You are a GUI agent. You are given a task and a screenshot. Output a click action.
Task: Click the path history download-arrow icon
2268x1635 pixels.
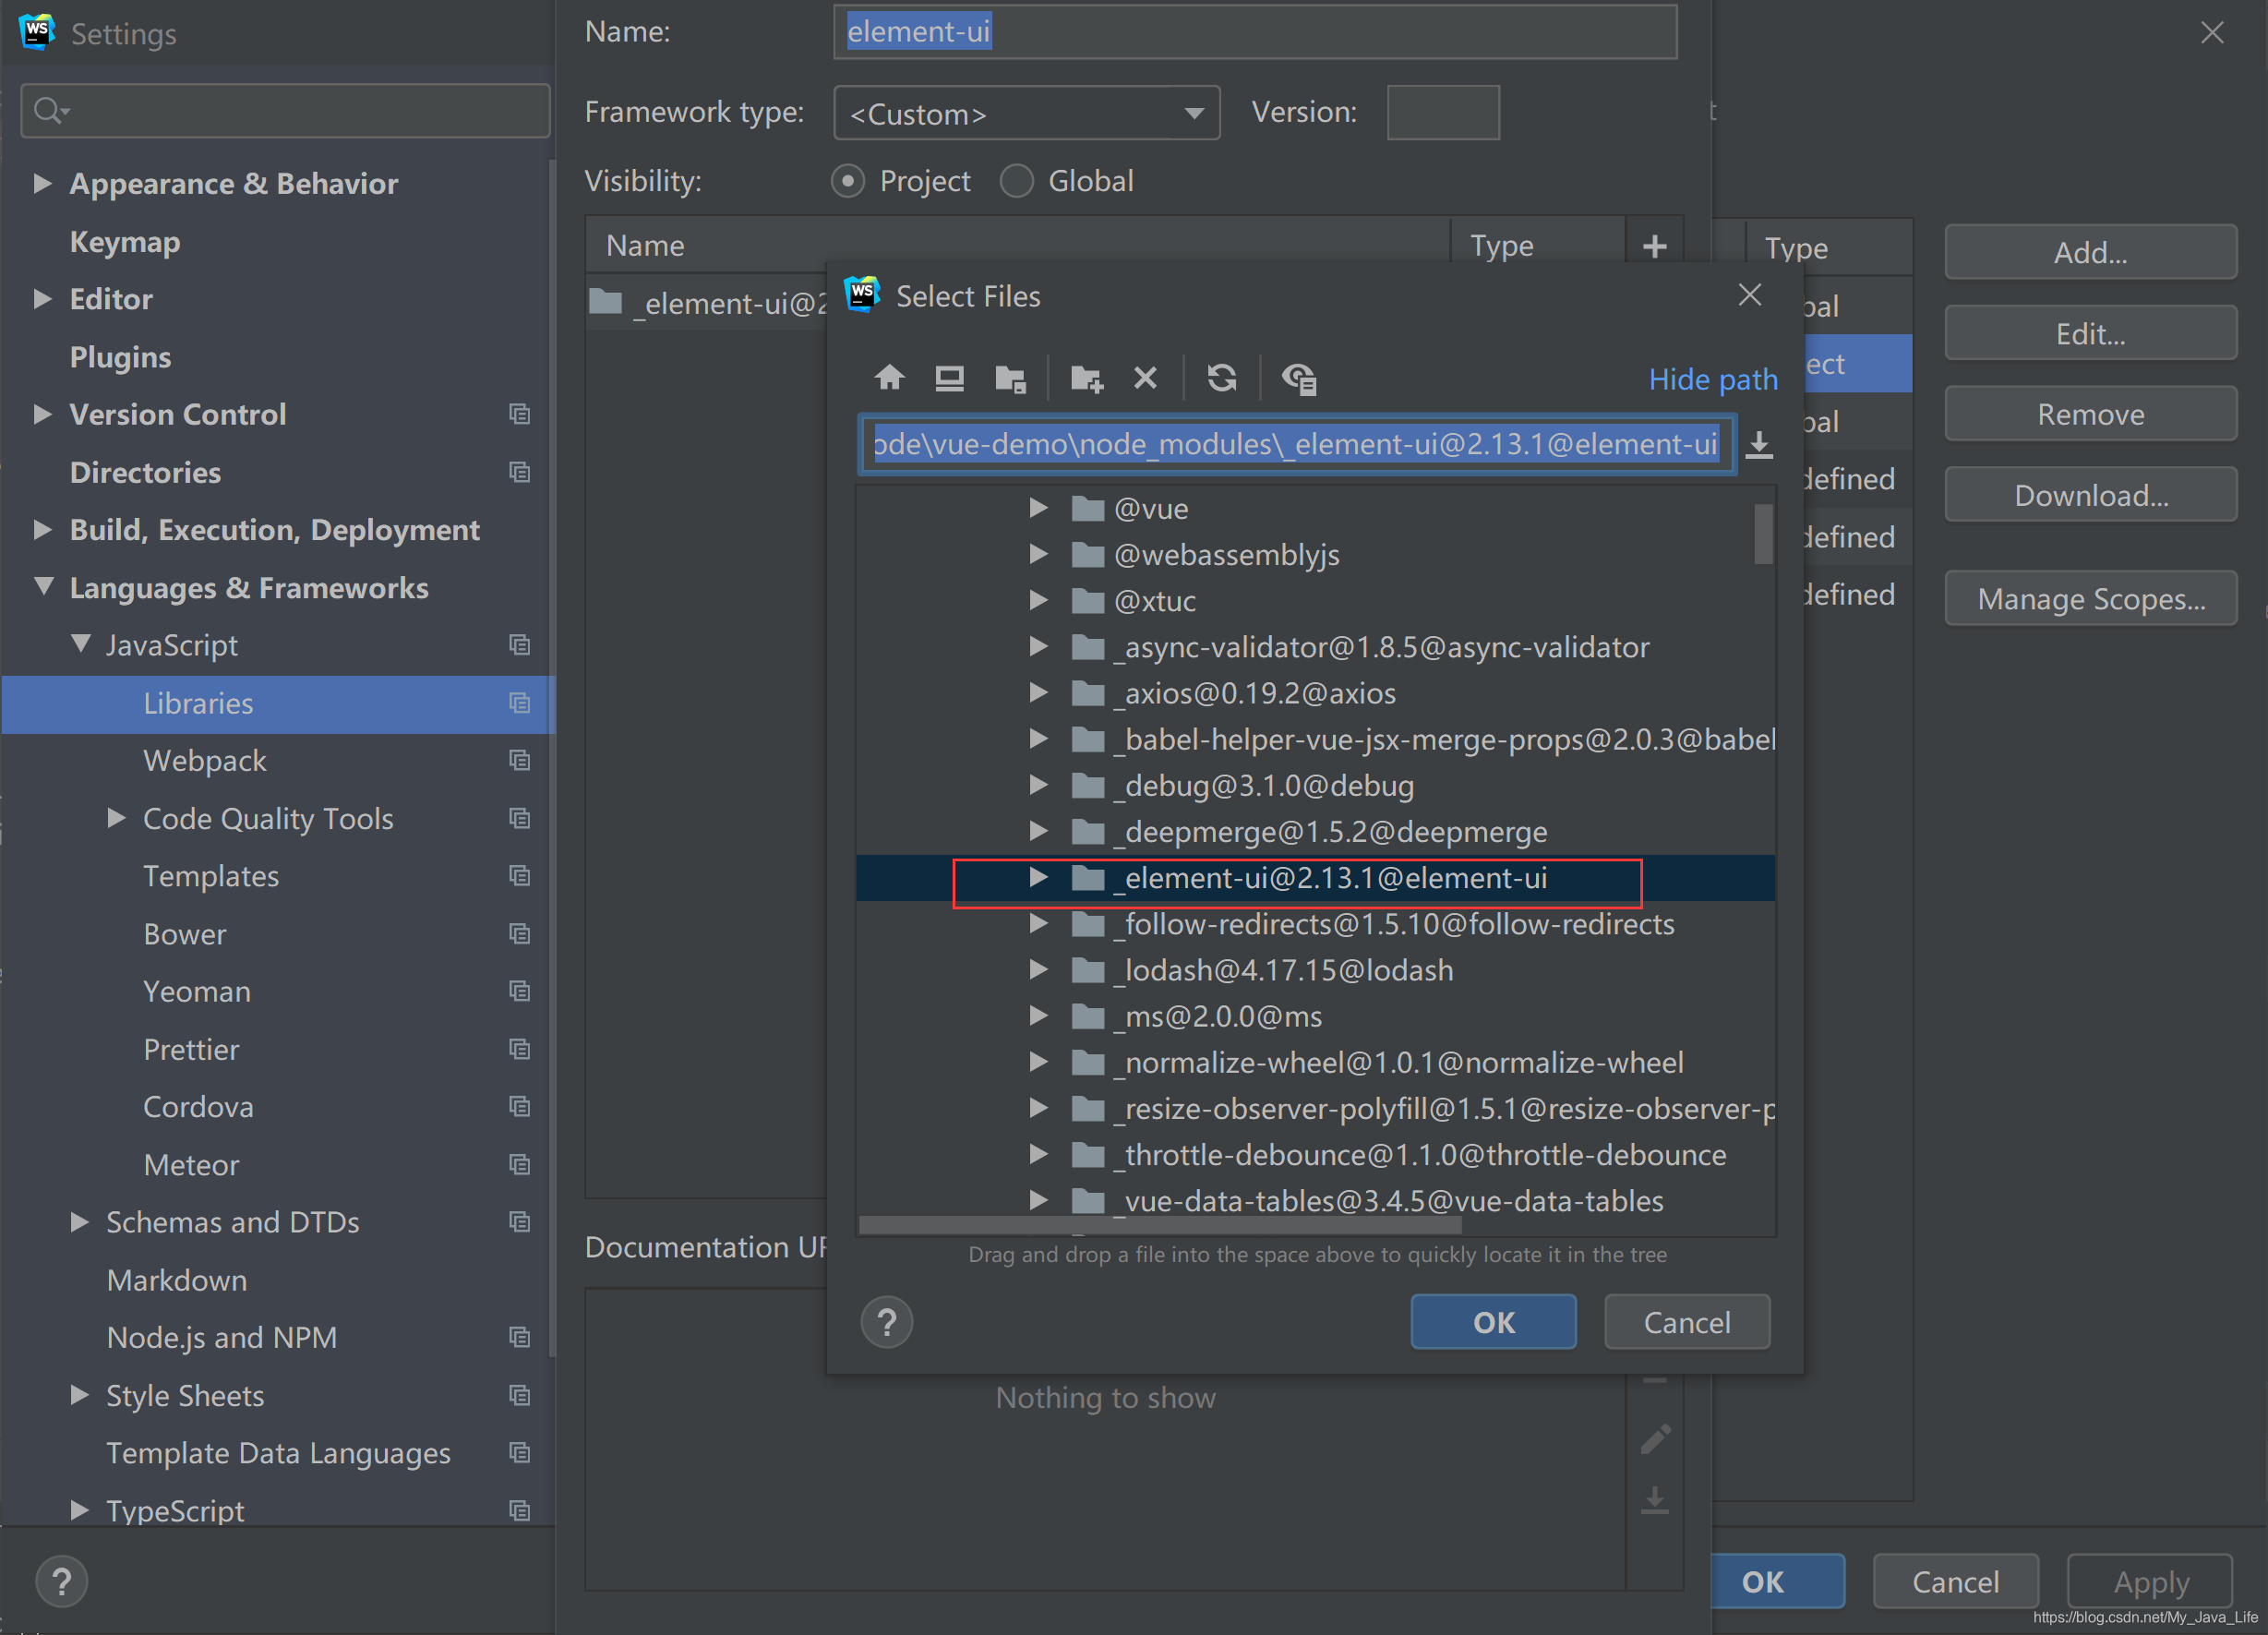click(x=1759, y=444)
